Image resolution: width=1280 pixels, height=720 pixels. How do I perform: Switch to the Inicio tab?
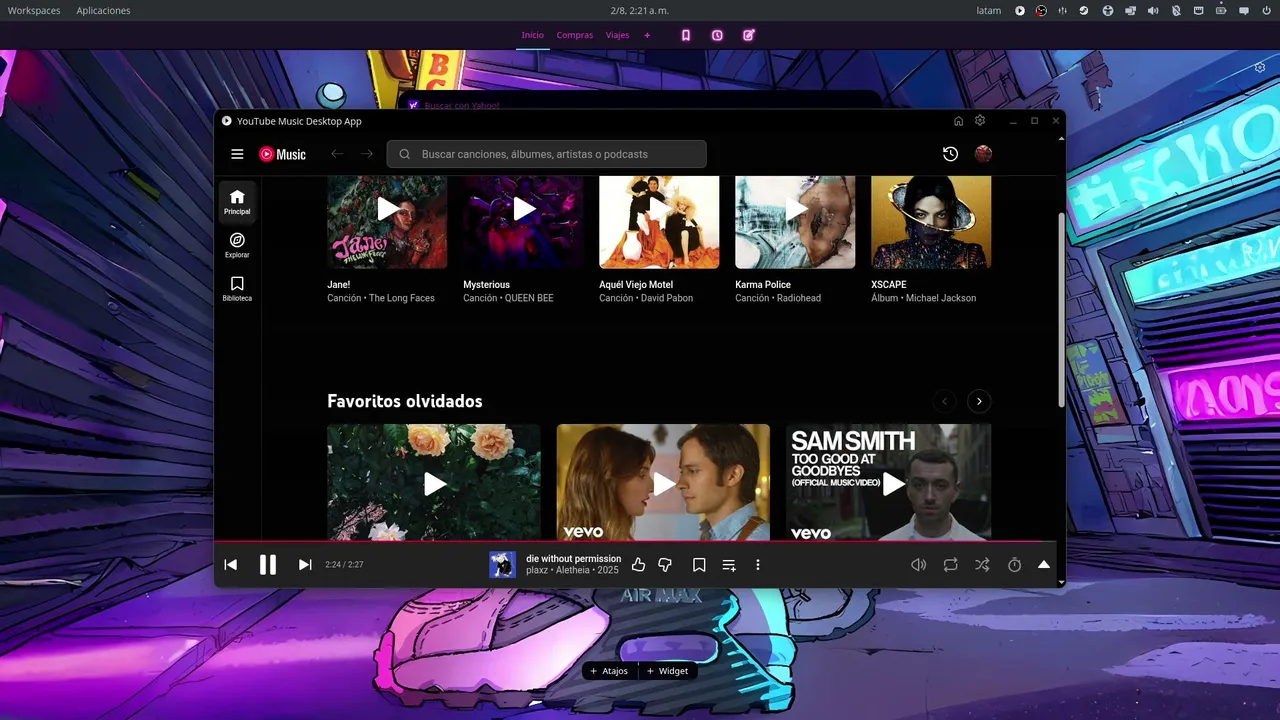click(532, 35)
